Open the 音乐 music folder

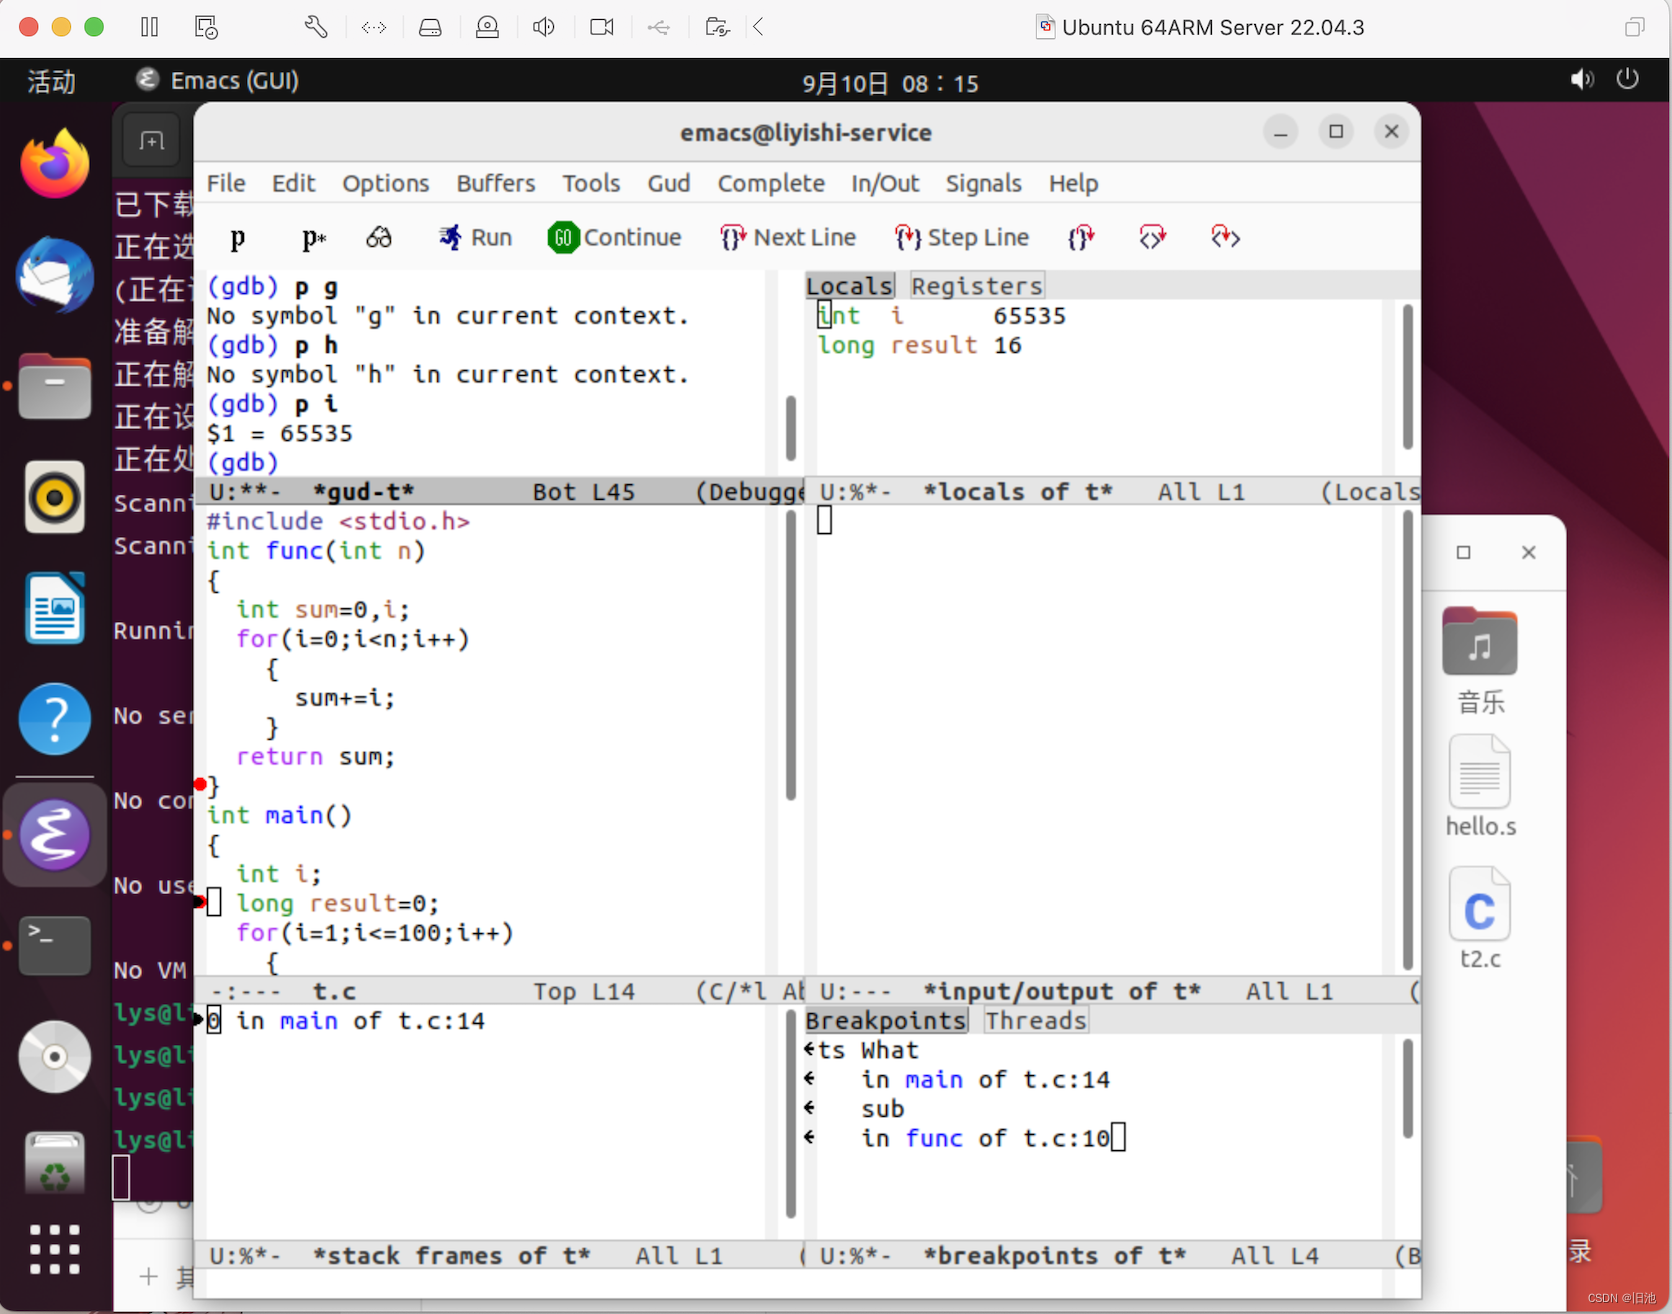[1480, 661]
